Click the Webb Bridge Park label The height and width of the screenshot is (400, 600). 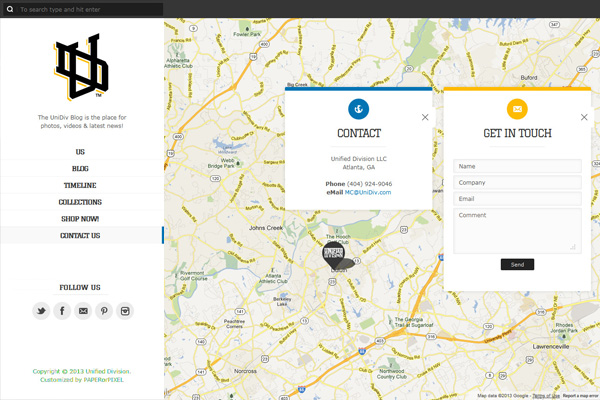pos(222,163)
